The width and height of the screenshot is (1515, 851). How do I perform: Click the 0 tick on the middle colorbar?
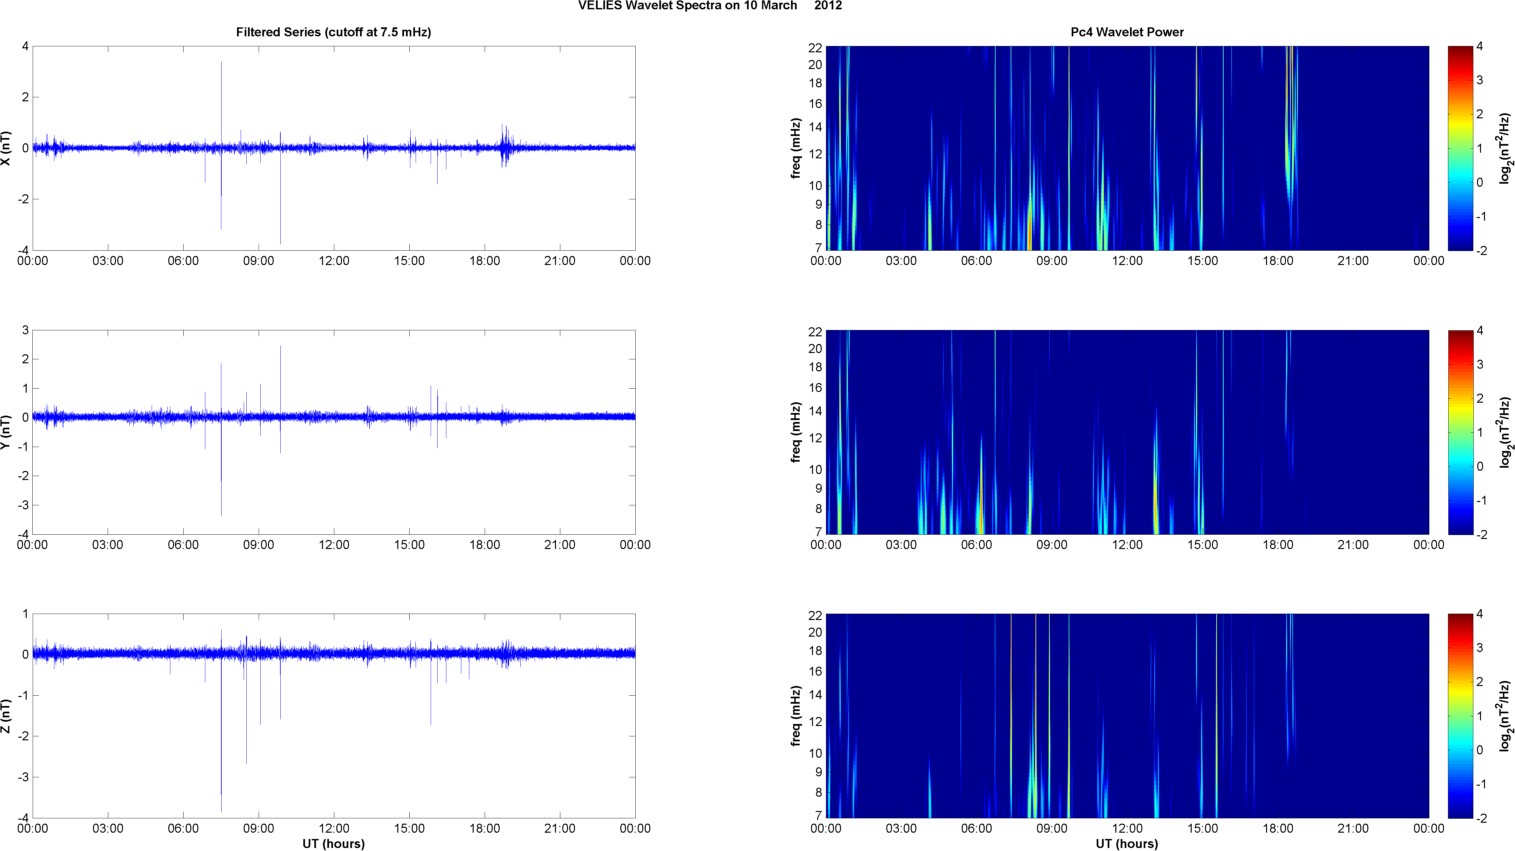click(x=1480, y=467)
